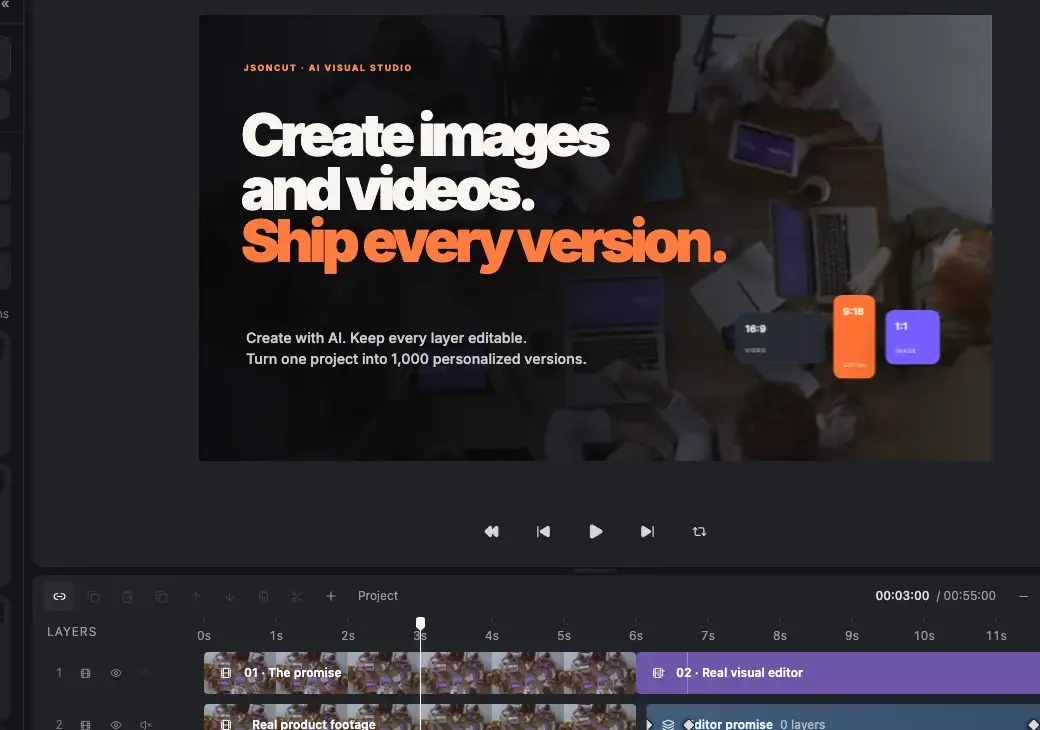Add a new layer with the plus icon
Screen dimensions: 1040x730
coord(331,596)
